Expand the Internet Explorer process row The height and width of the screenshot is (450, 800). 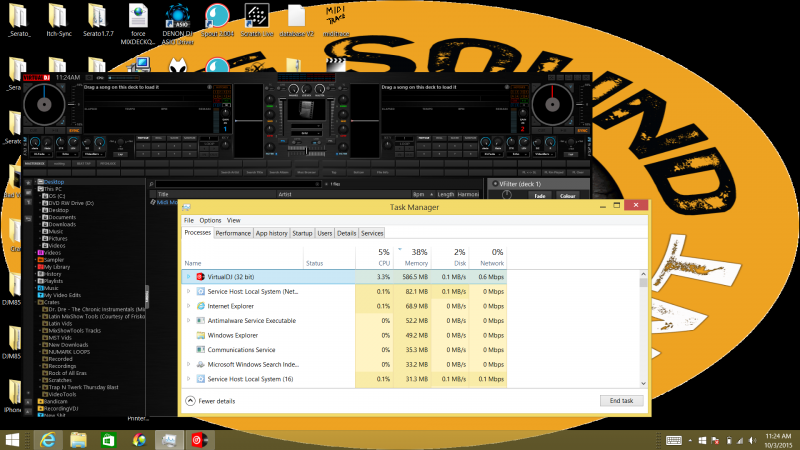[x=188, y=306]
